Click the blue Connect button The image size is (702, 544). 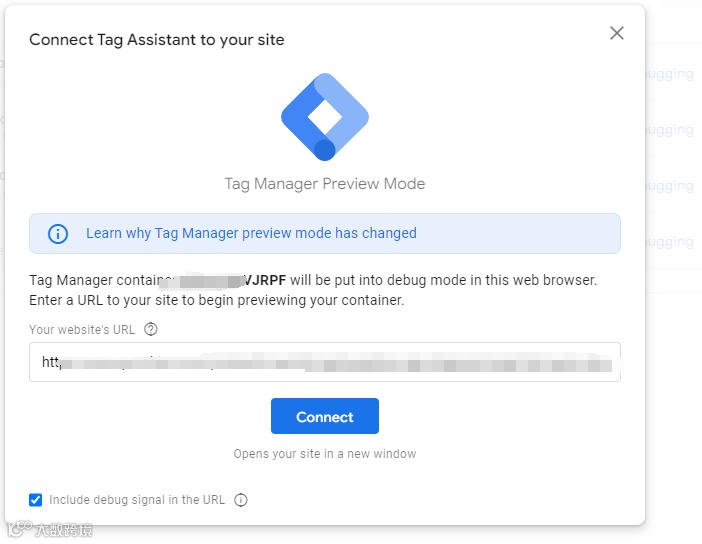click(325, 416)
